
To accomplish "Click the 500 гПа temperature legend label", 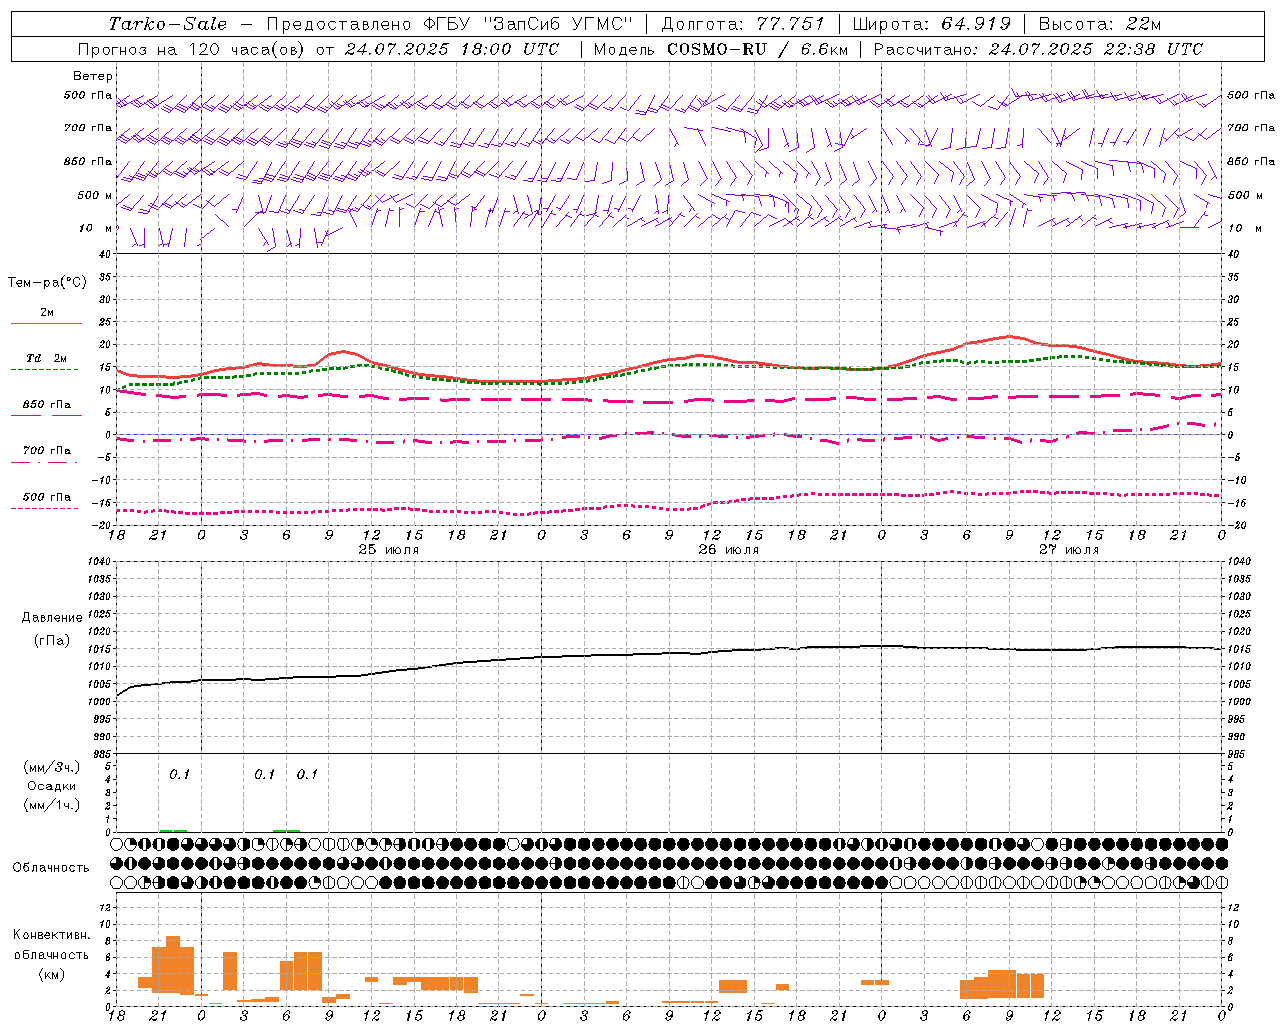I will pyautogui.click(x=47, y=497).
